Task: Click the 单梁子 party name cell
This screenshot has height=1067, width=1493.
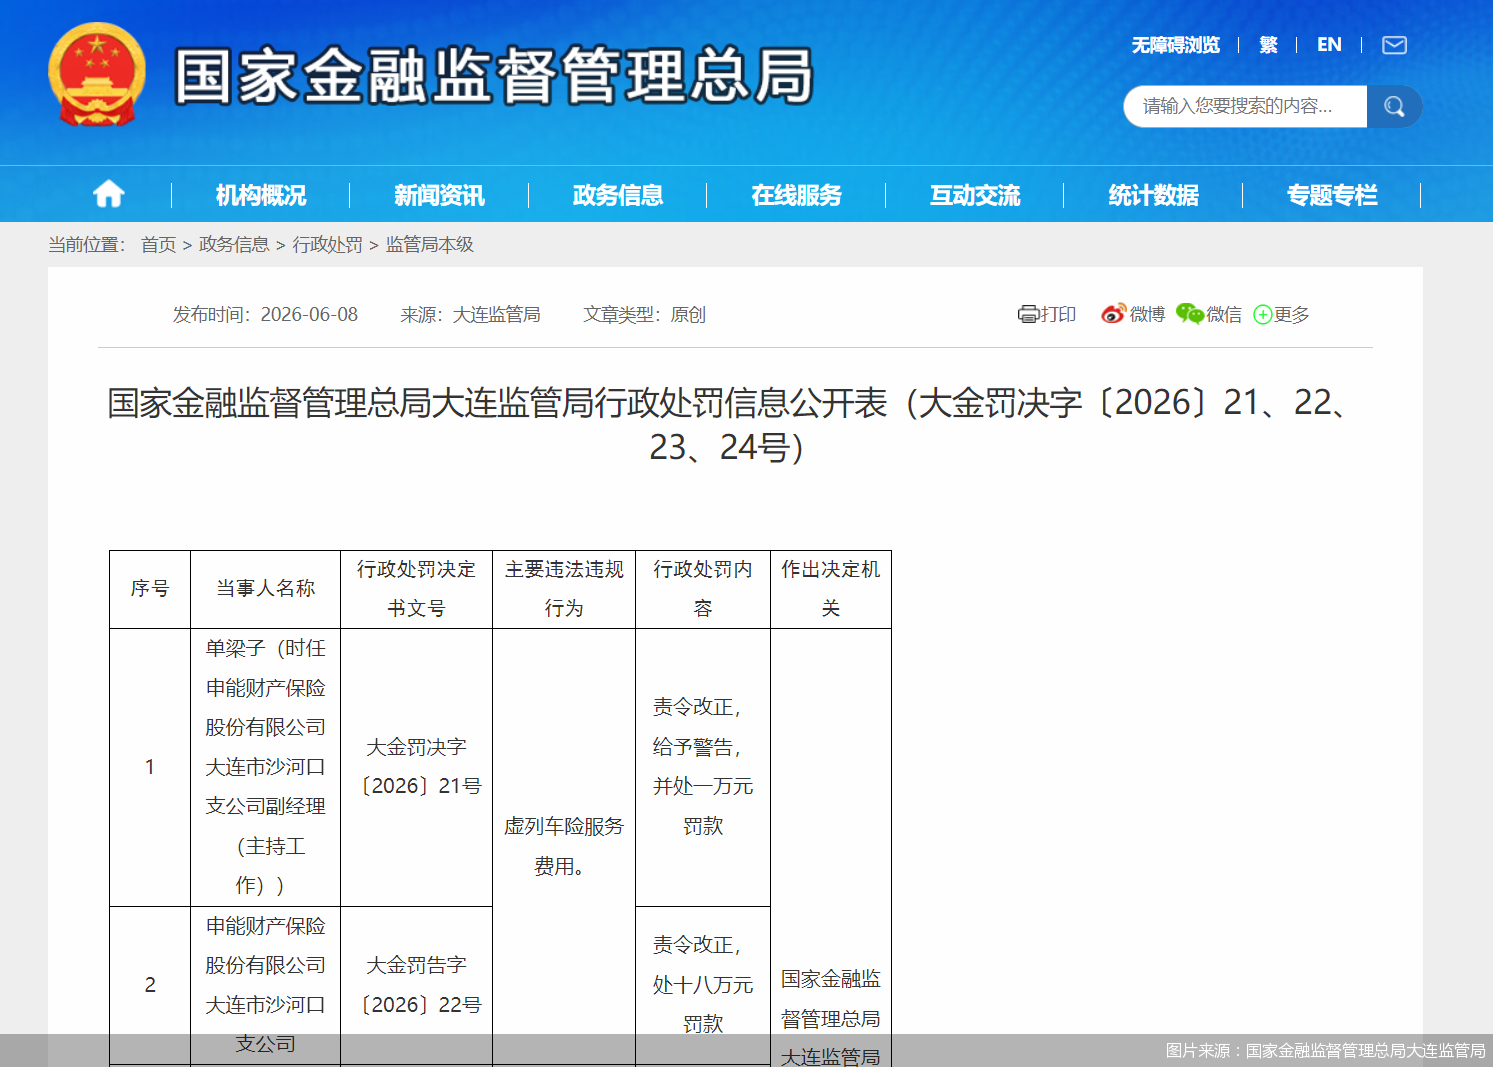Action: (266, 767)
